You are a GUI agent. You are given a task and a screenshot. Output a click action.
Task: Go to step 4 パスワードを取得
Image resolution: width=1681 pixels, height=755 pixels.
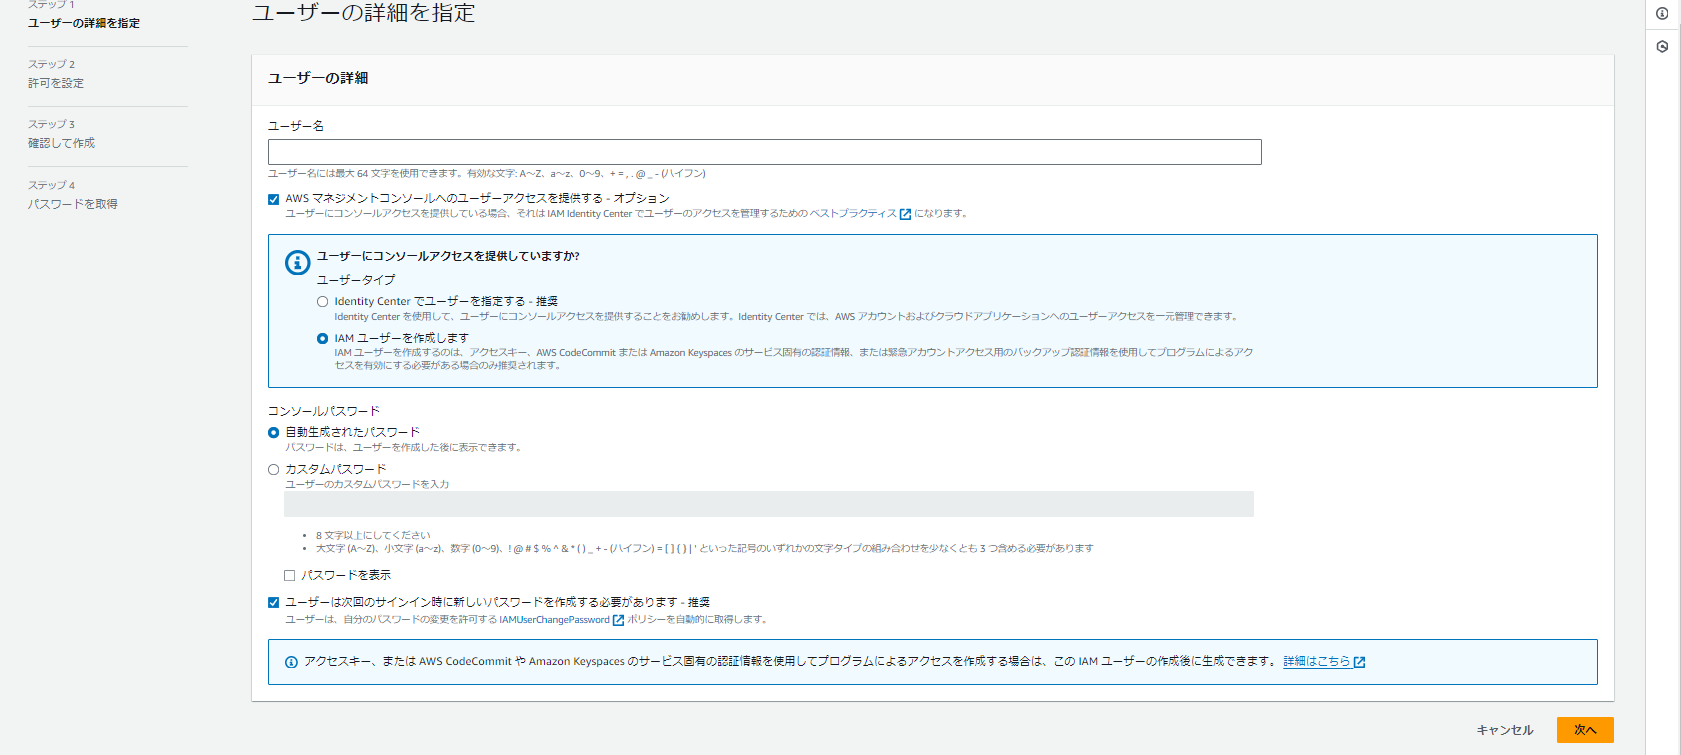(x=73, y=204)
